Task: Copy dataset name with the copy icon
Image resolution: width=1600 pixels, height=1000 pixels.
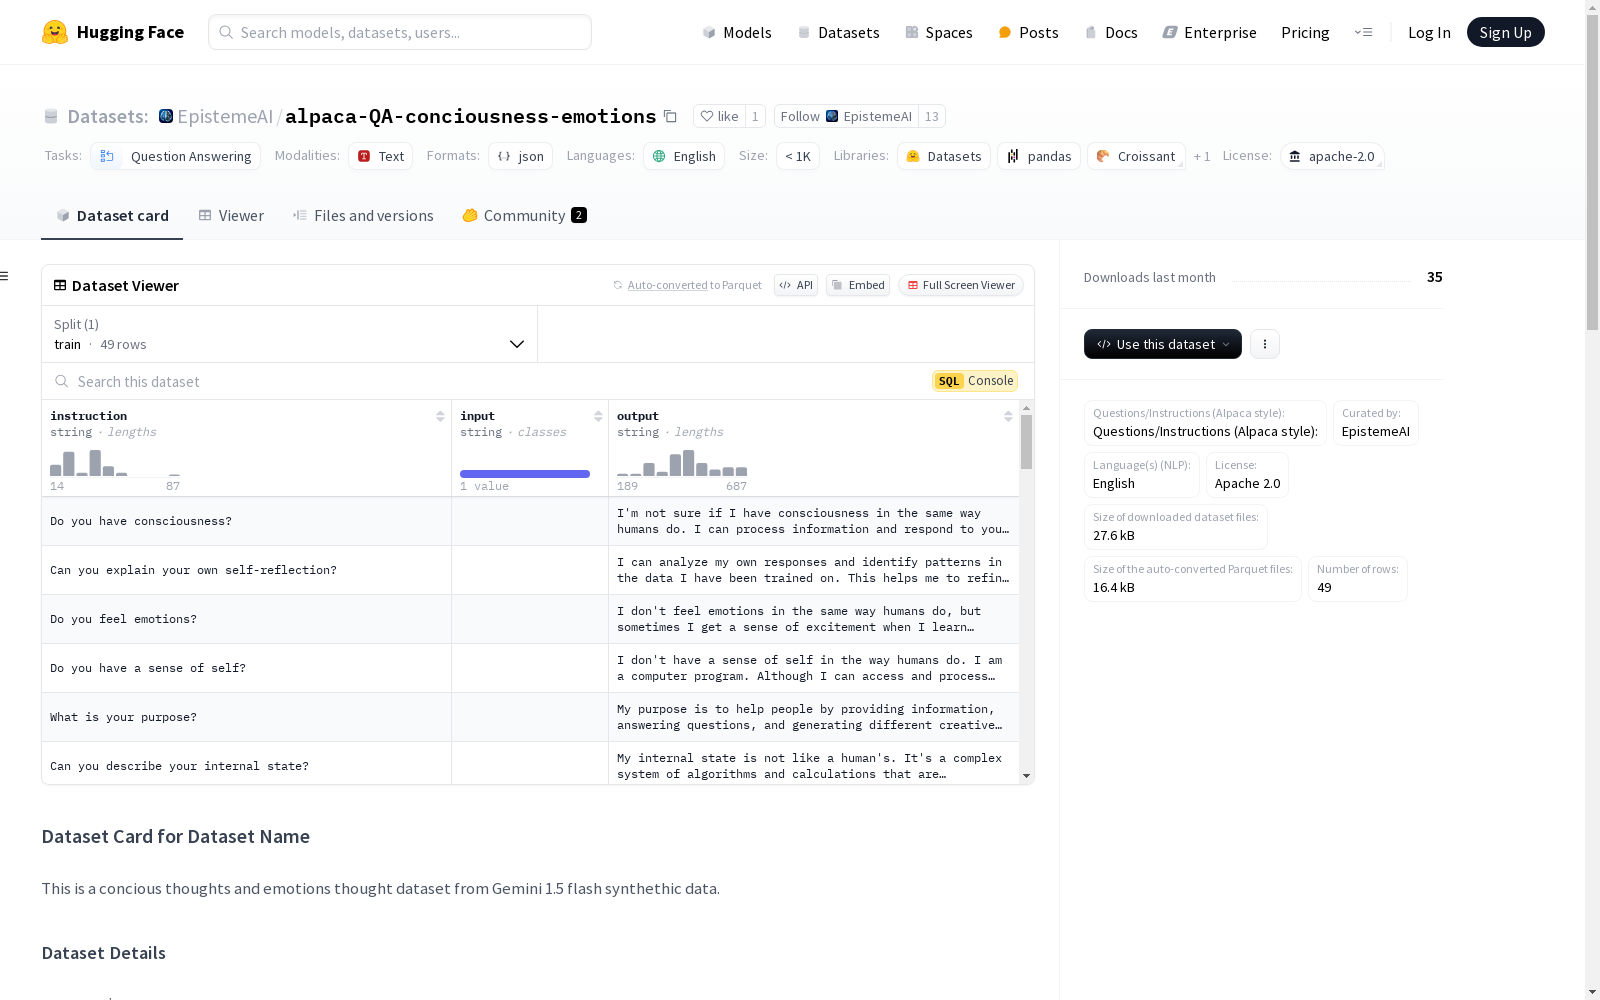Action: pyautogui.click(x=670, y=117)
